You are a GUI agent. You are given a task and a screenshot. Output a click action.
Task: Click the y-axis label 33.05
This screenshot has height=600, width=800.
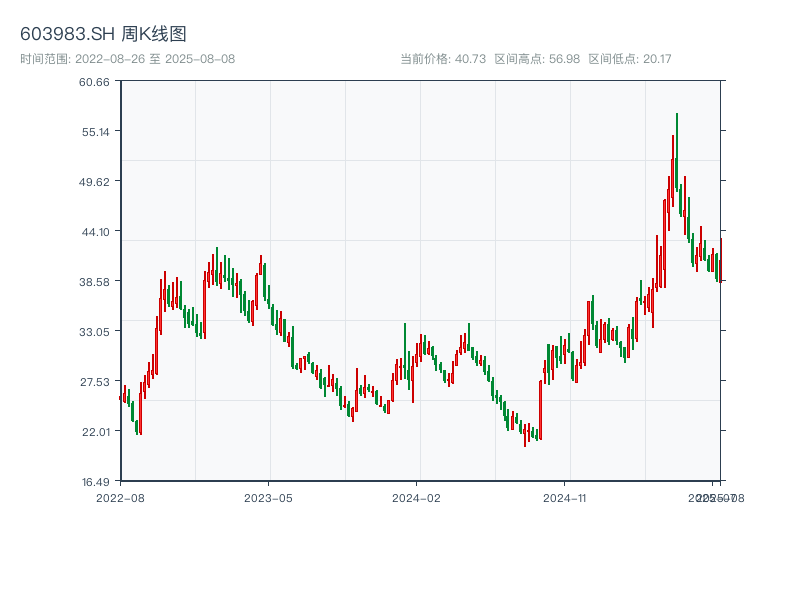[x=94, y=332]
